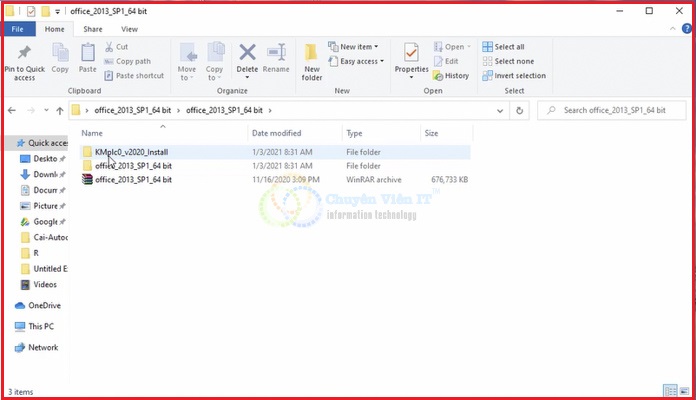Click the Rename button
696x400 pixels.
[276, 58]
